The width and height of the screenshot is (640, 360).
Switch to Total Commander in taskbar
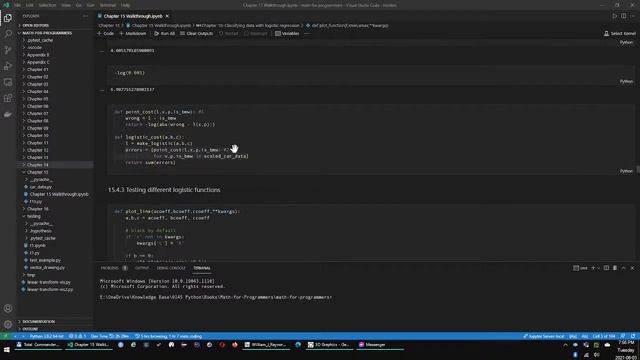[38, 345]
